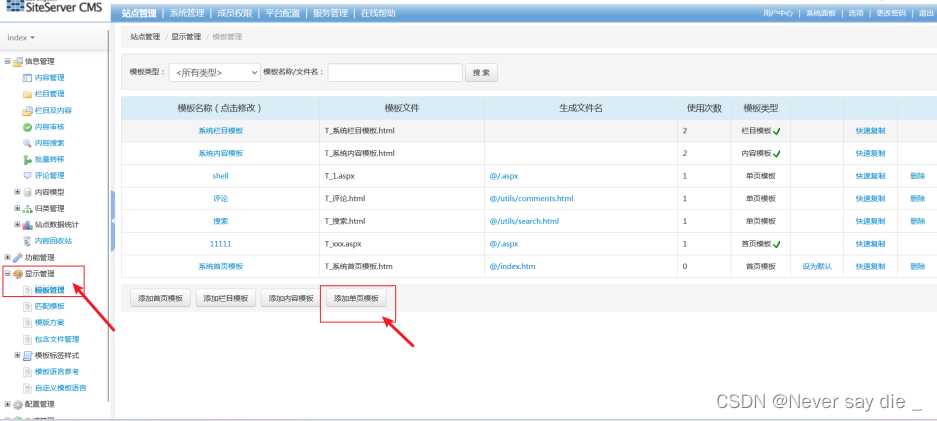The width and height of the screenshot is (937, 421).
Task: Click the 内容管理 table icon in sidebar
Action: point(27,78)
